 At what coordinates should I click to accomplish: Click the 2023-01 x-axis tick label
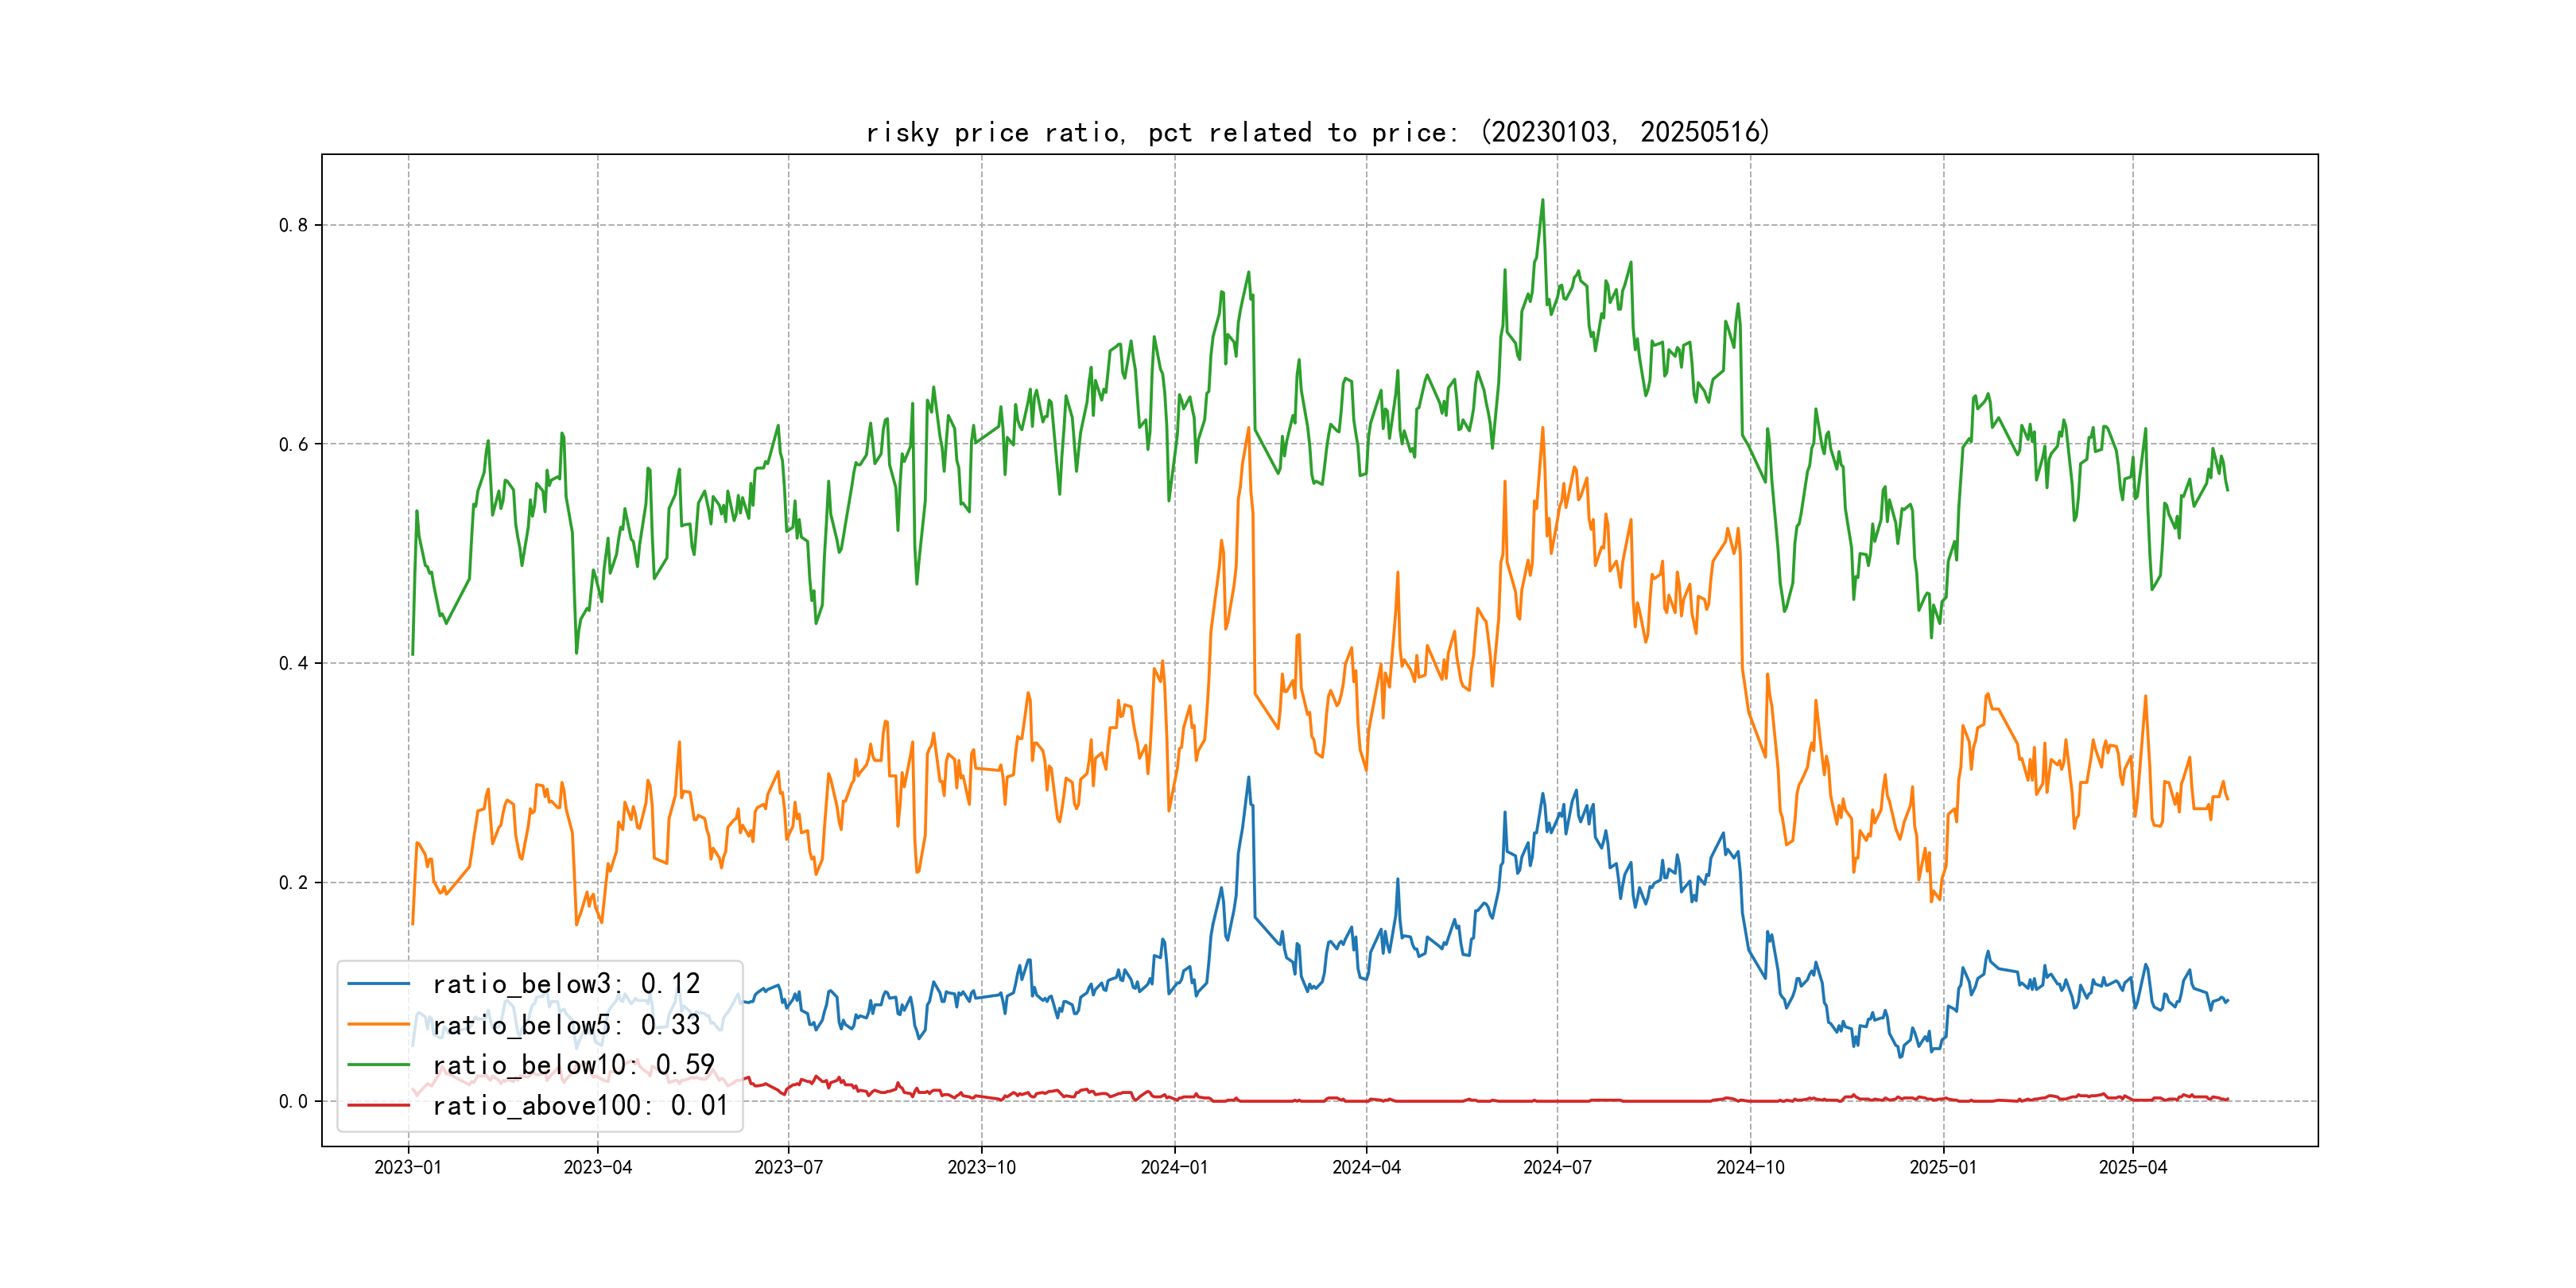[x=408, y=1167]
